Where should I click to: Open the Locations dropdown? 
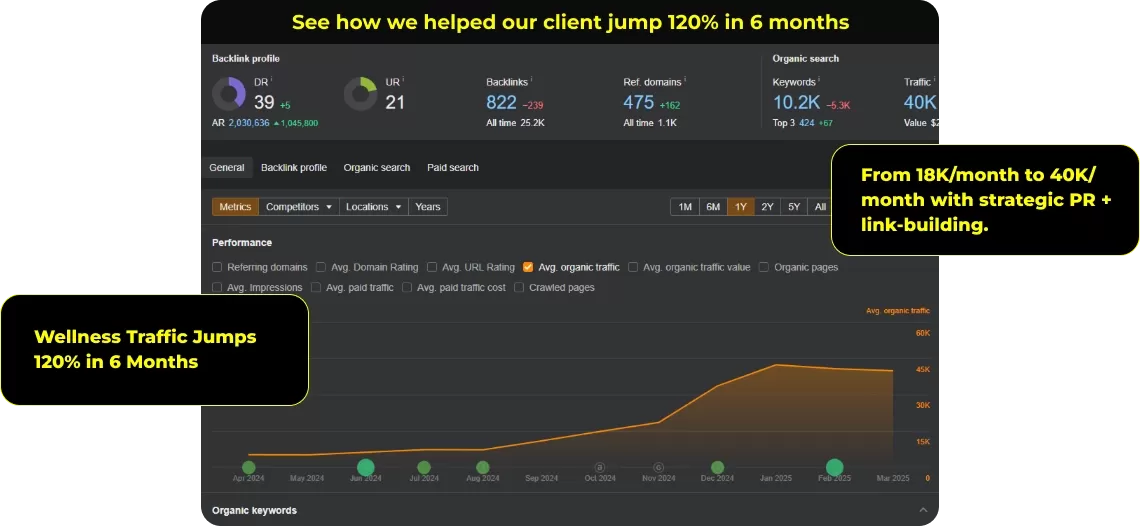[x=374, y=207]
